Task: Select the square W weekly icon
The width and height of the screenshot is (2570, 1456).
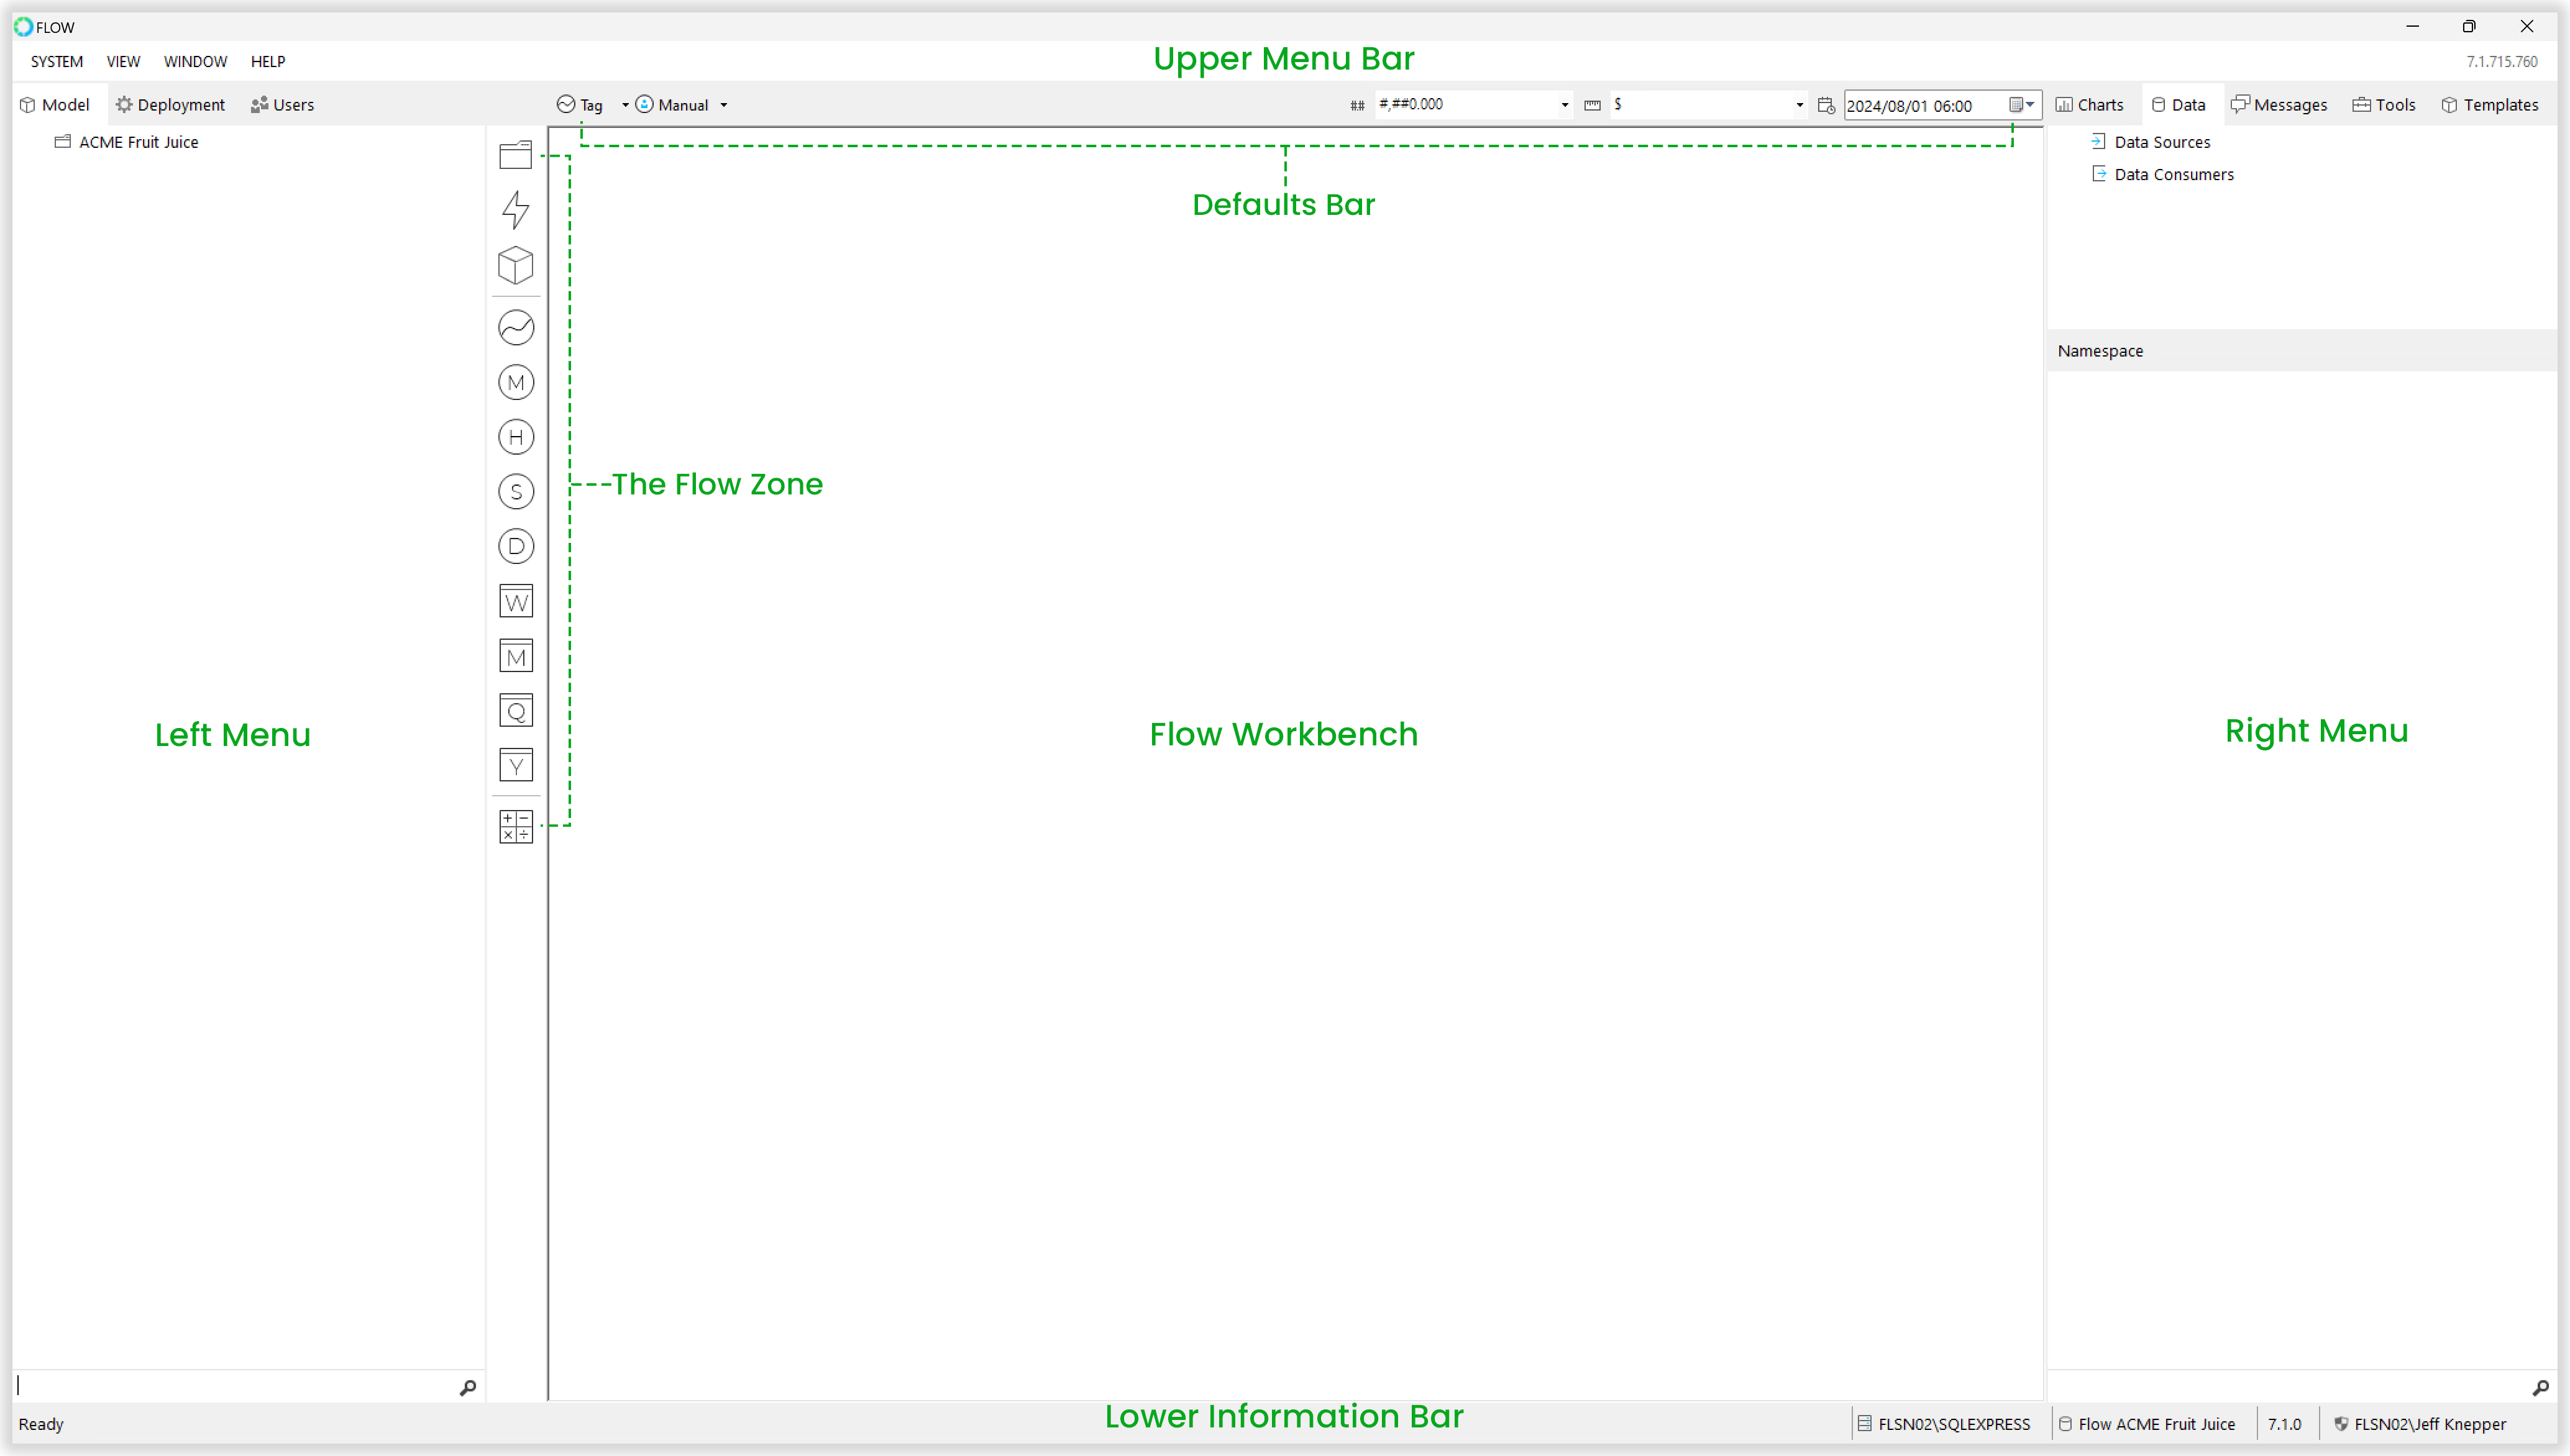Action: (516, 601)
